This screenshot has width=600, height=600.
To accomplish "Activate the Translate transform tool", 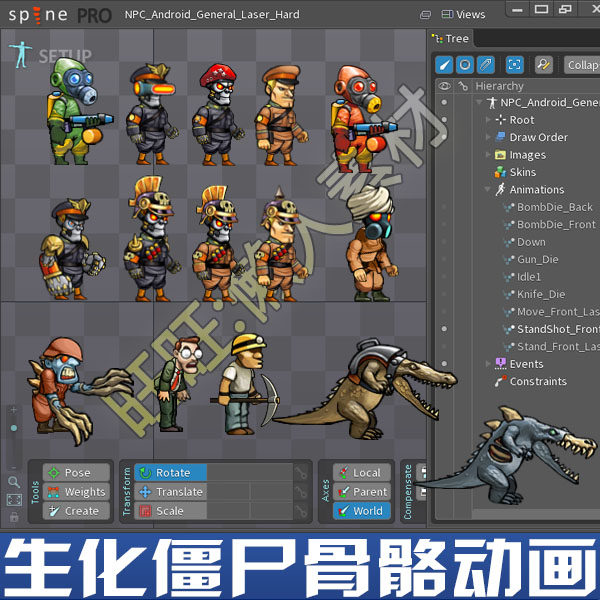I will pos(170,492).
